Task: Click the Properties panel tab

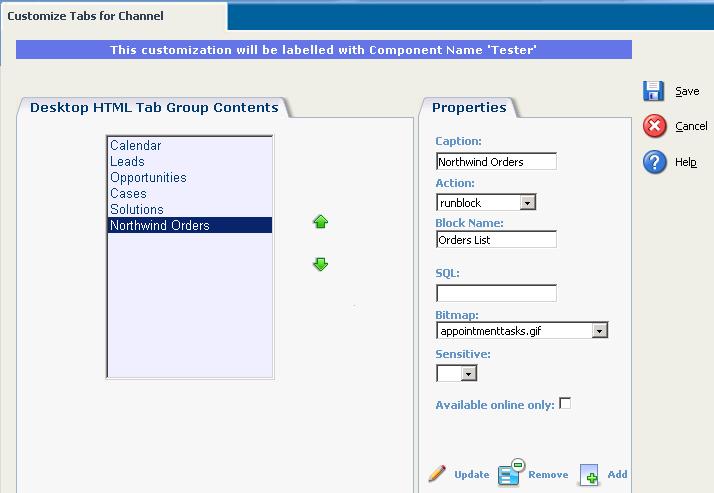Action: 469,107
